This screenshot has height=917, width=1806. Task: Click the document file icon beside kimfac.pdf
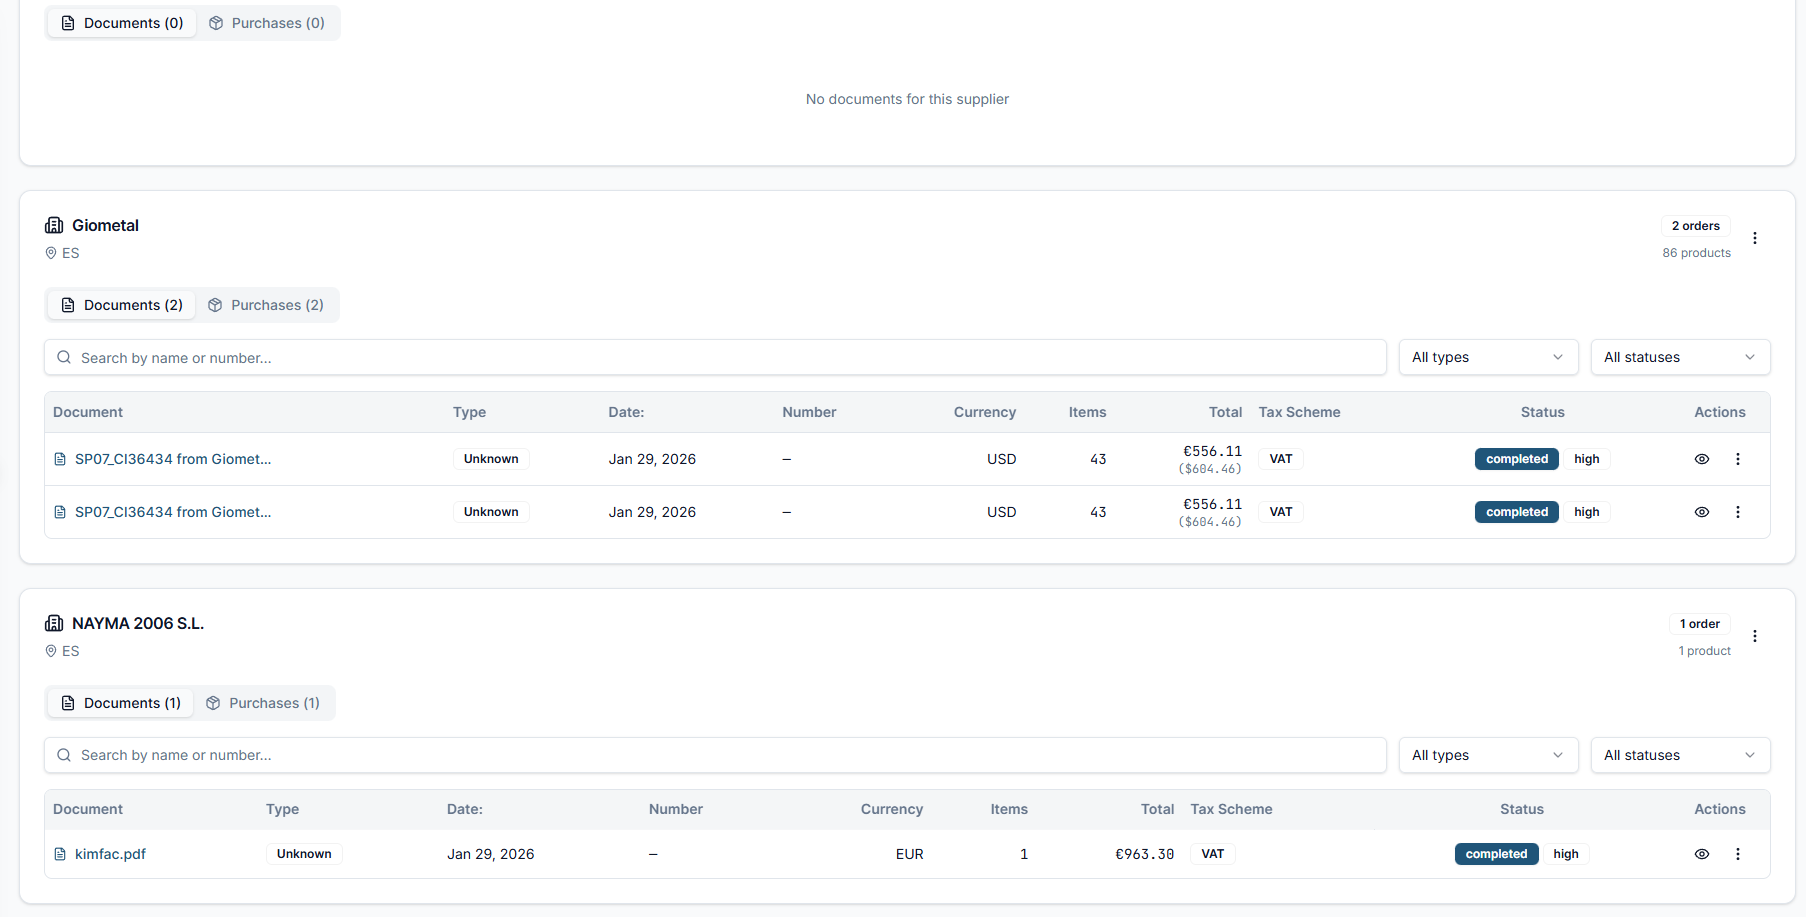59,854
